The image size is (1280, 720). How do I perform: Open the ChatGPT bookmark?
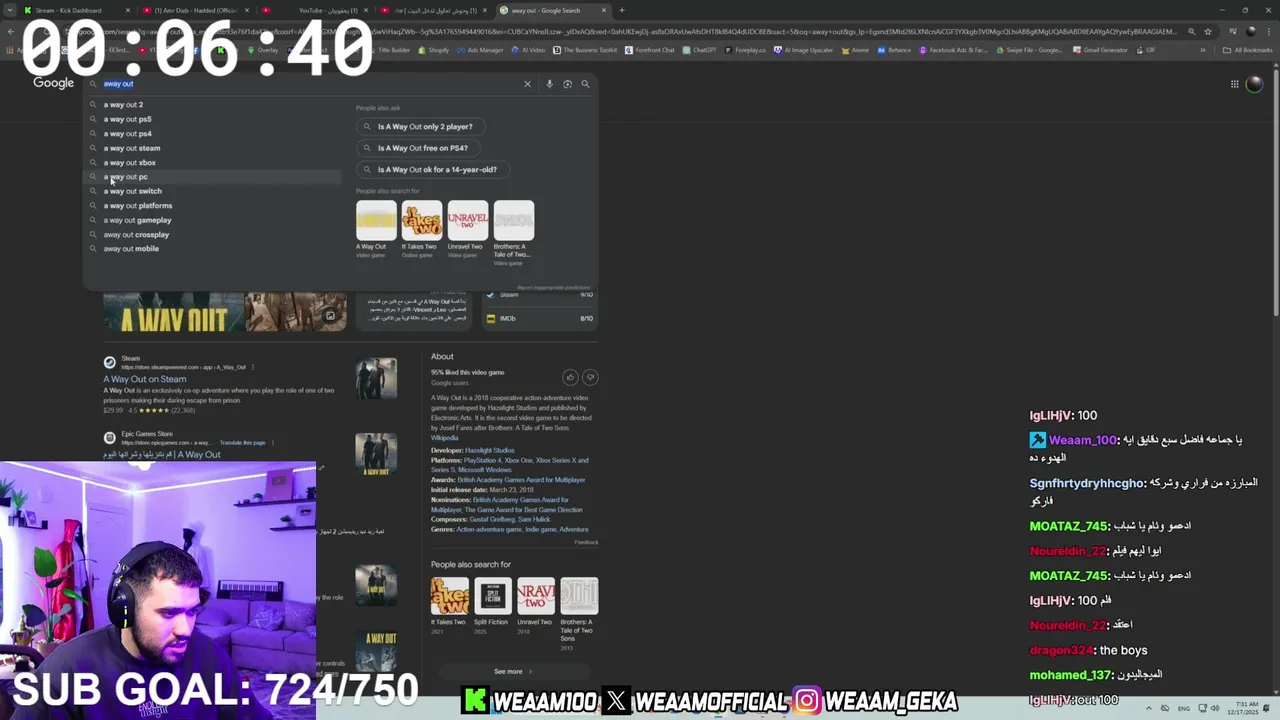click(699, 50)
